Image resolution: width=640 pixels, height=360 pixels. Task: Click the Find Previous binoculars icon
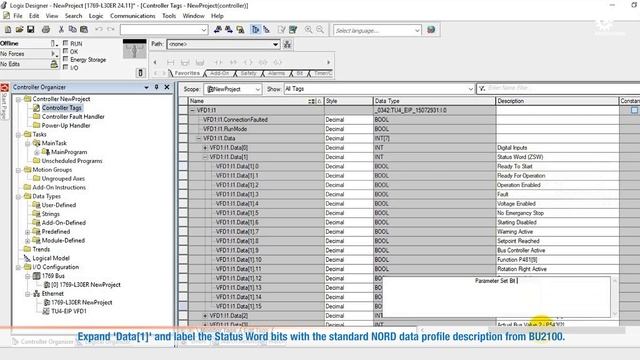click(x=218, y=30)
